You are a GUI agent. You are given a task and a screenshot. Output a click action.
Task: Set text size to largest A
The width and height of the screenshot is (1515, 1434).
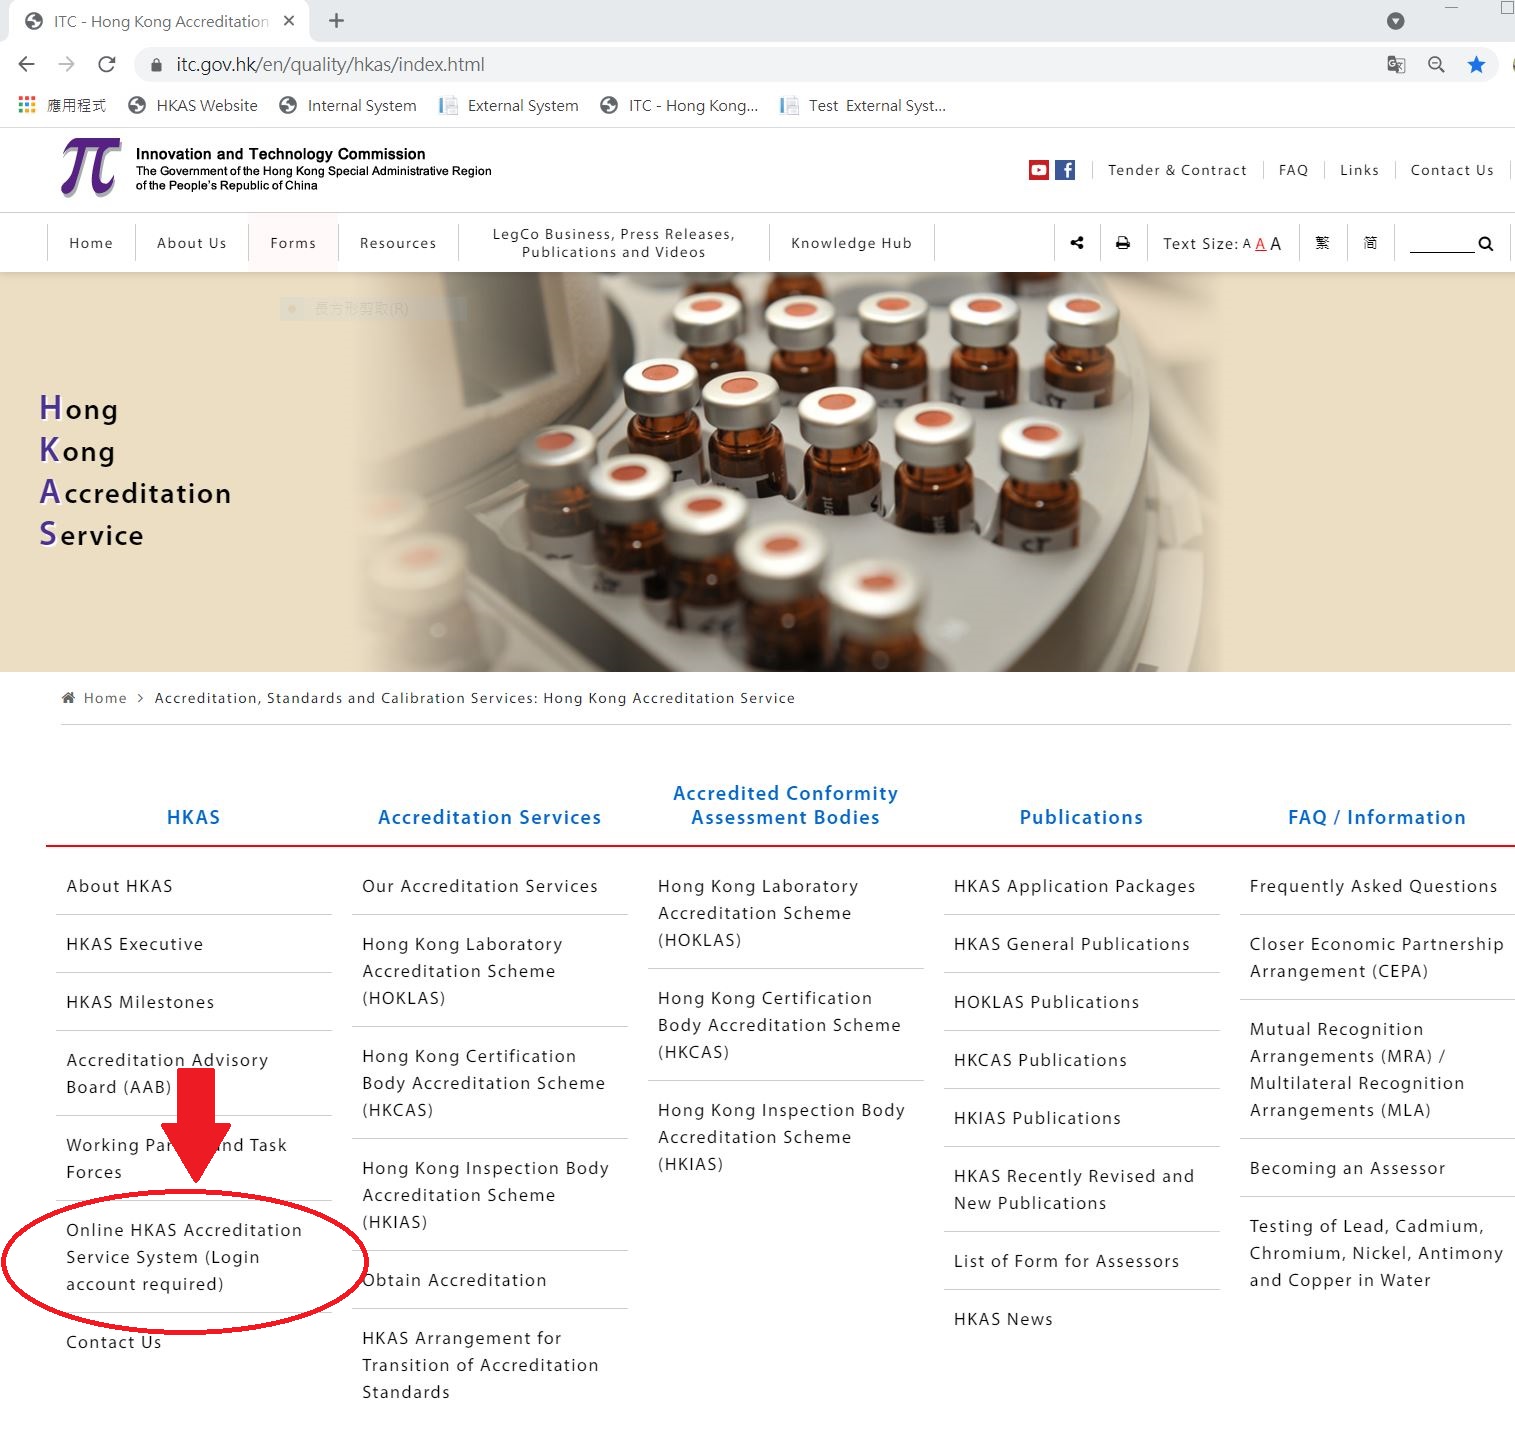click(x=1275, y=243)
